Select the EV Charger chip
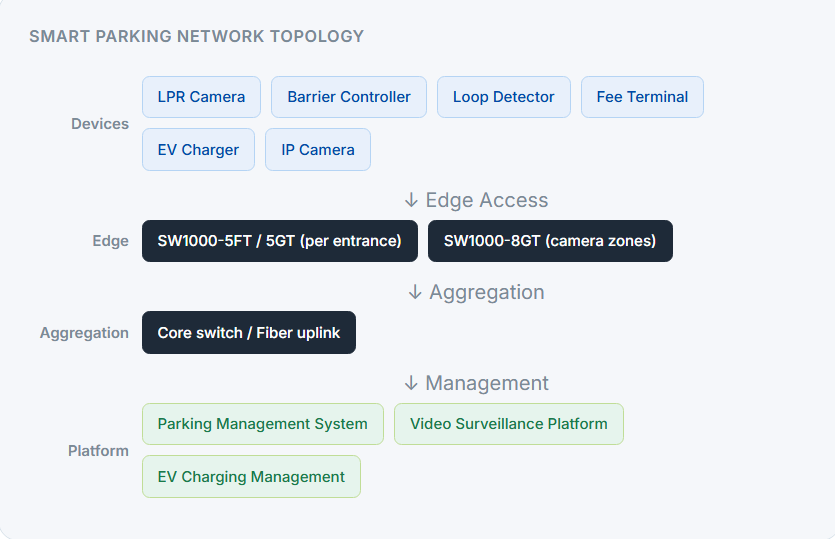Screen dimensions: 835x539 198,150
